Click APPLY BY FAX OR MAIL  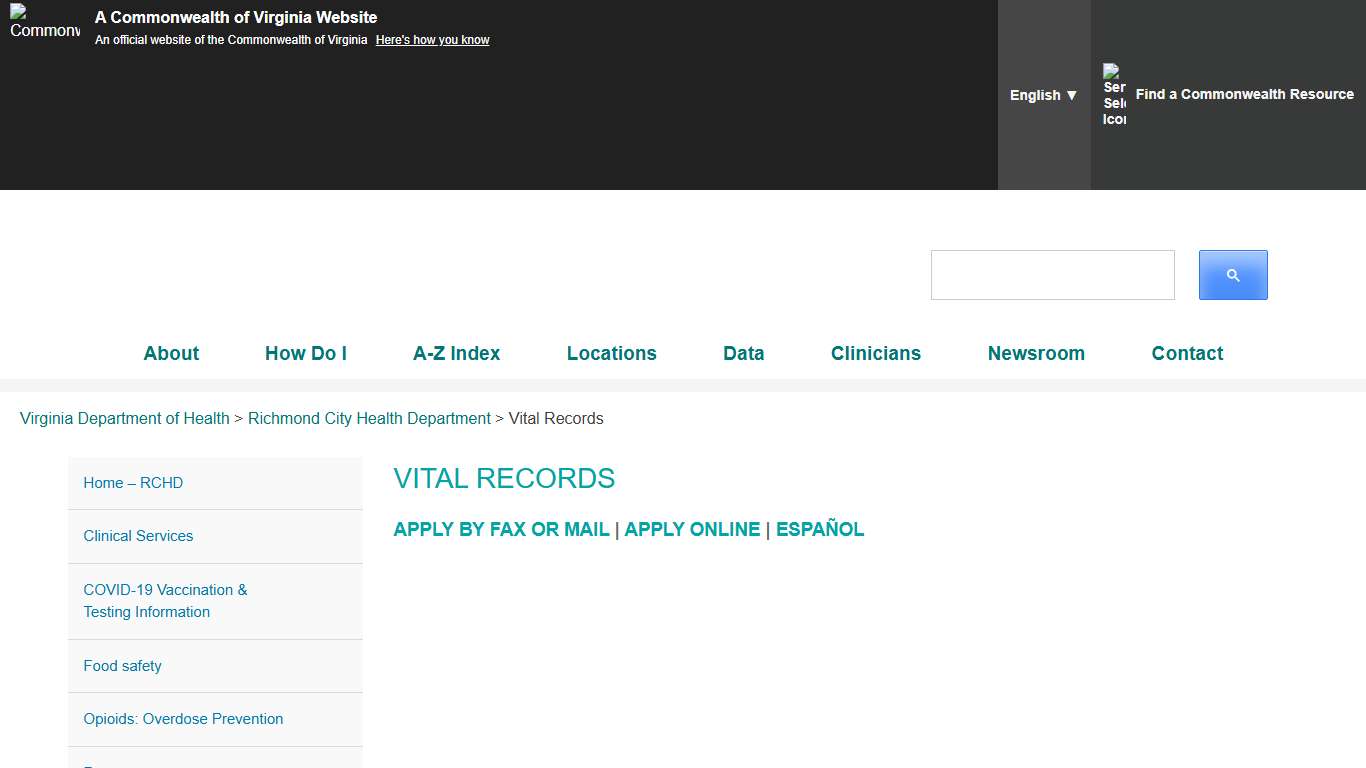point(501,529)
